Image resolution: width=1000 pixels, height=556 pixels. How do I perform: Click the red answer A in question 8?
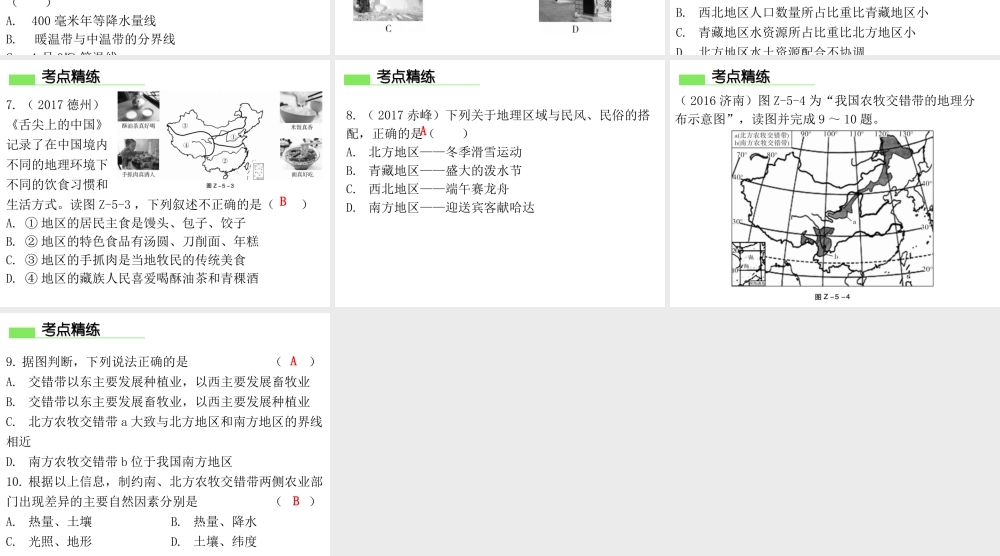(423, 131)
